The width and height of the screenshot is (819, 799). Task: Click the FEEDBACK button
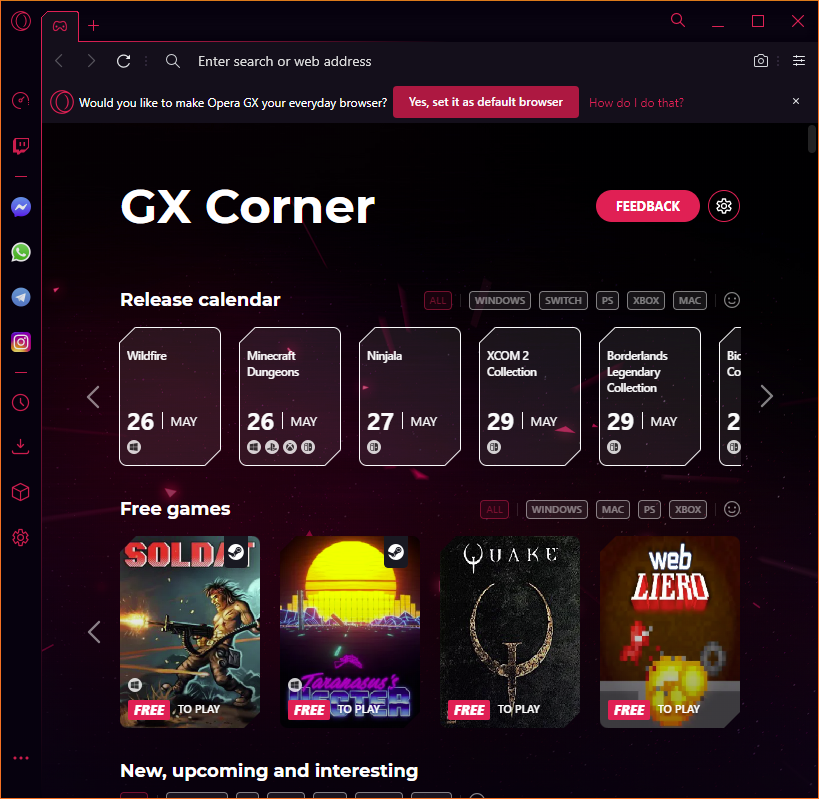pos(647,206)
